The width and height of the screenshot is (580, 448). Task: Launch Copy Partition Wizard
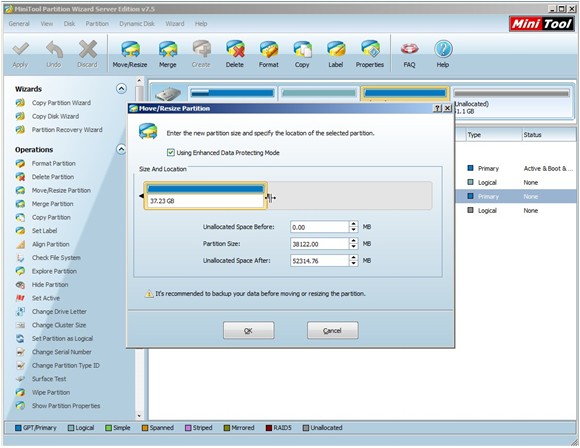(x=61, y=103)
